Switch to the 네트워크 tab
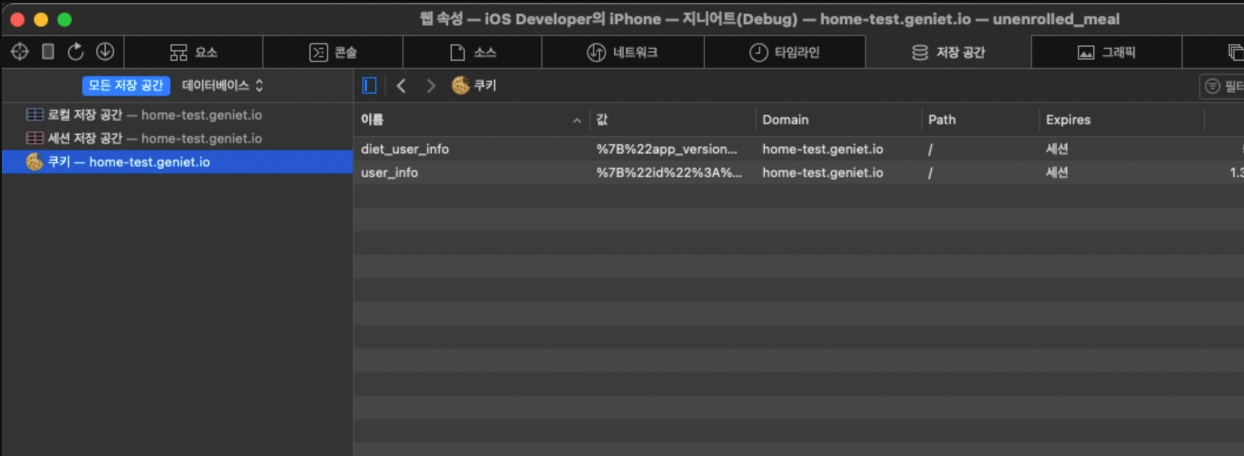 click(x=622, y=53)
